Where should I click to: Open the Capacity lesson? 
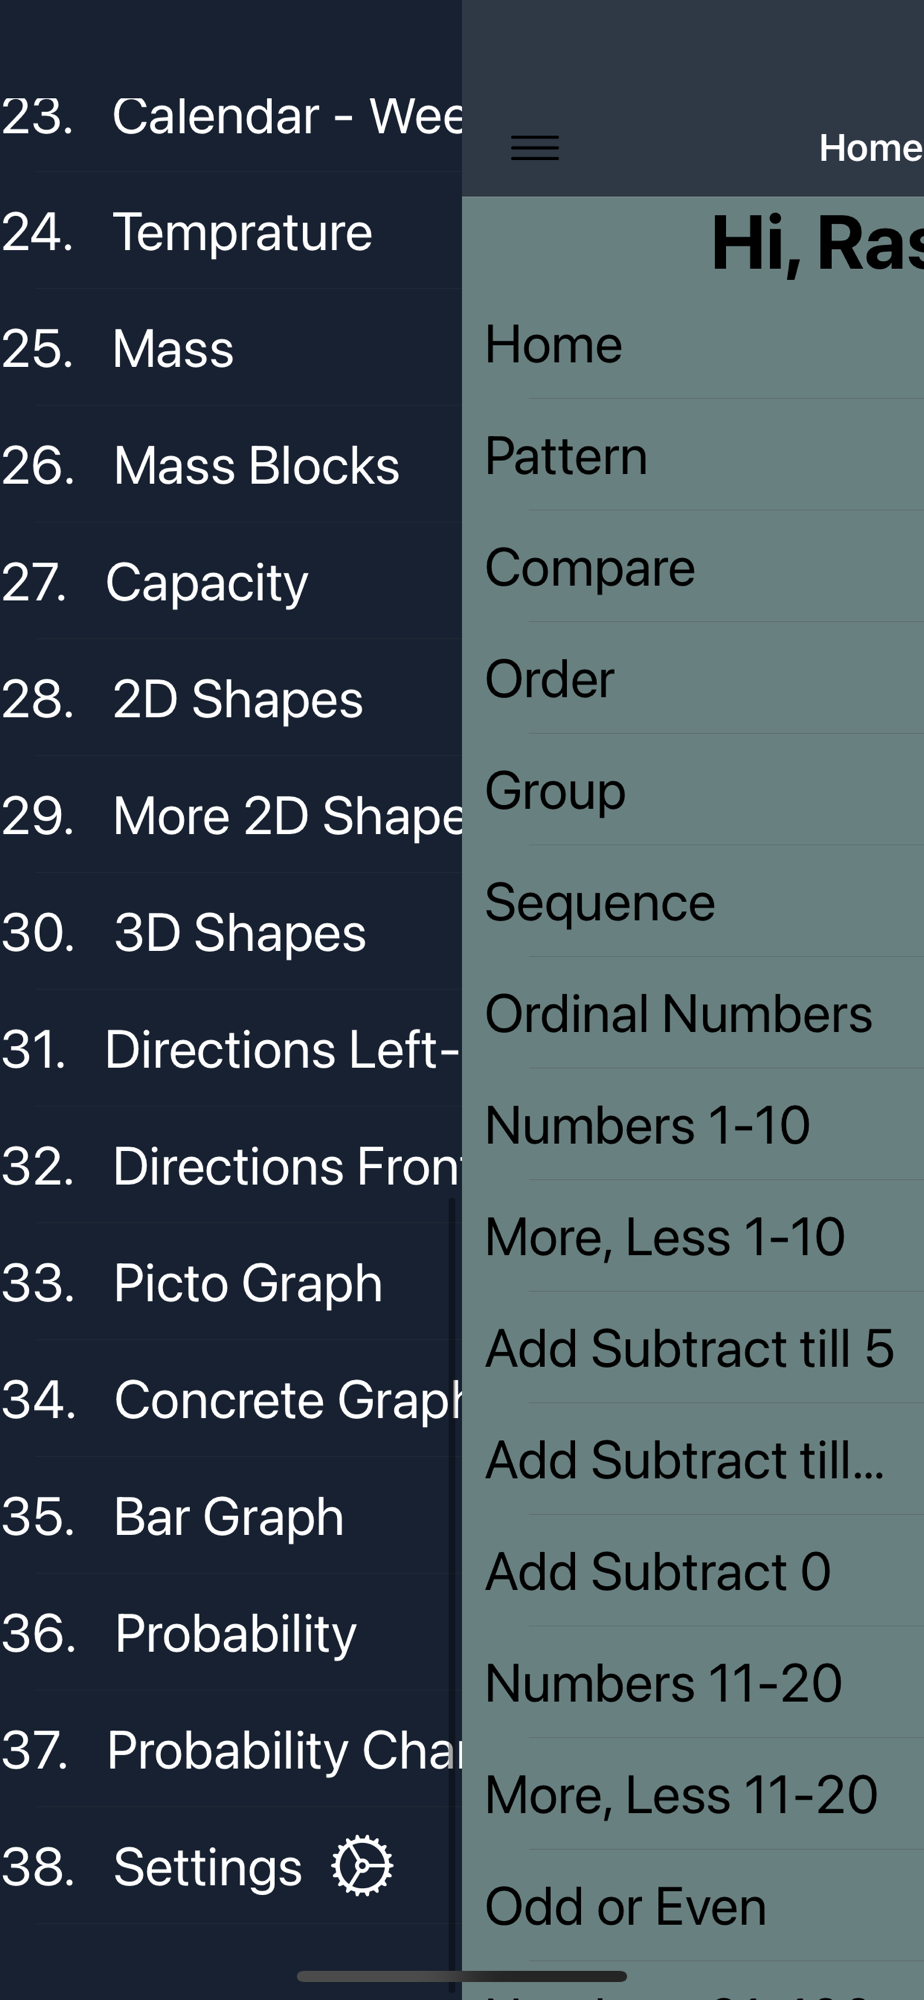tap(207, 583)
